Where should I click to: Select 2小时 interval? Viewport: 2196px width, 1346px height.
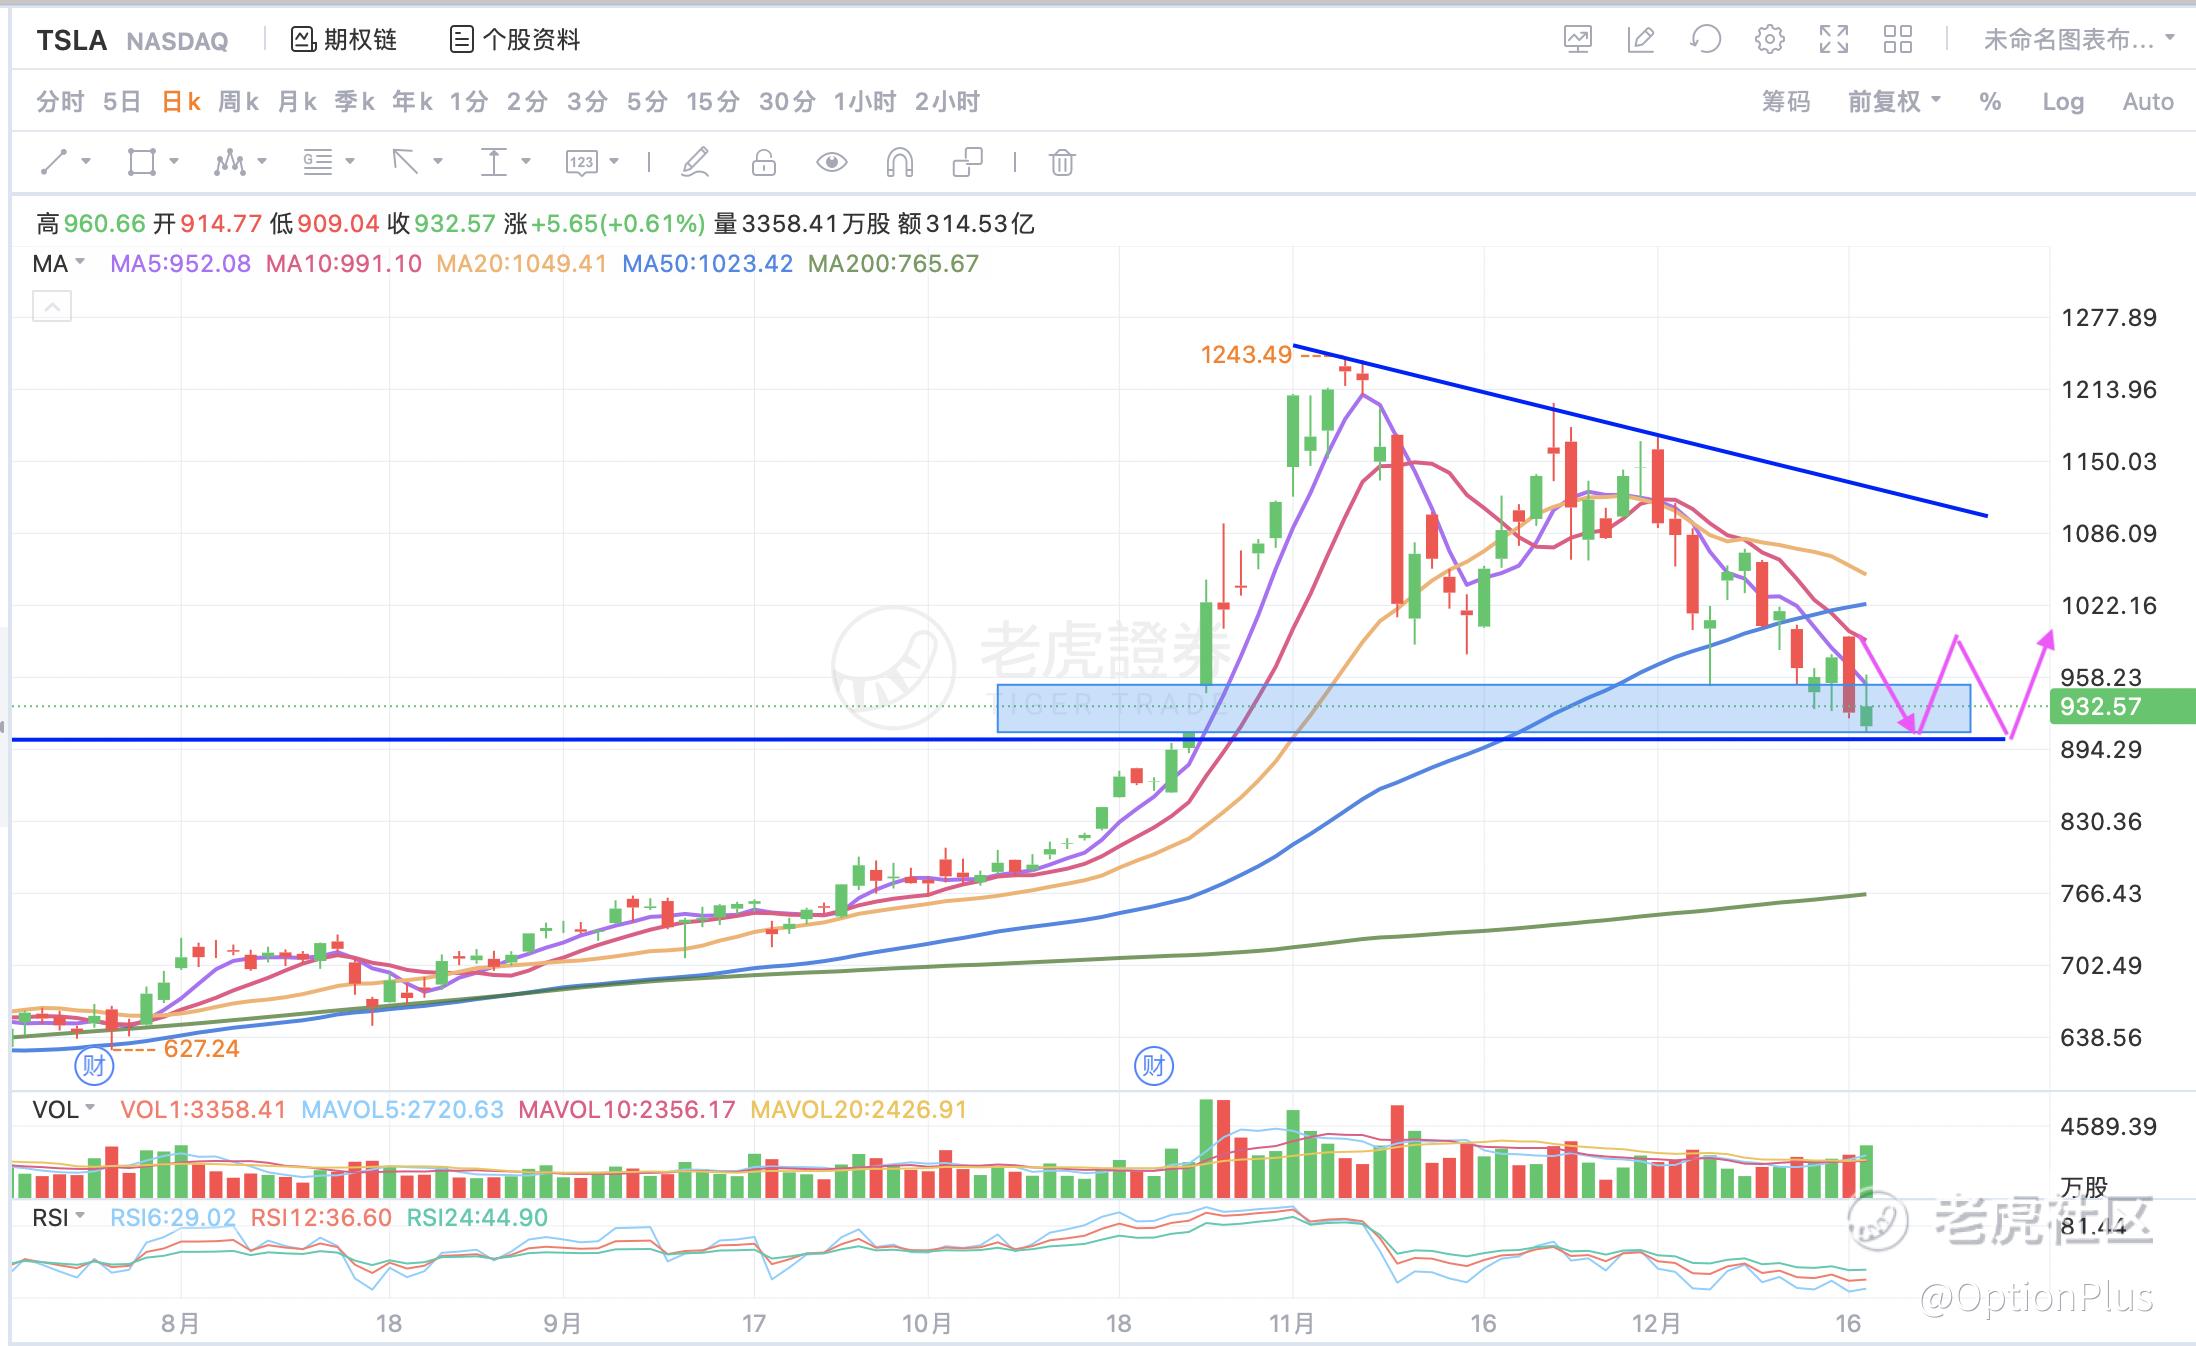click(947, 101)
